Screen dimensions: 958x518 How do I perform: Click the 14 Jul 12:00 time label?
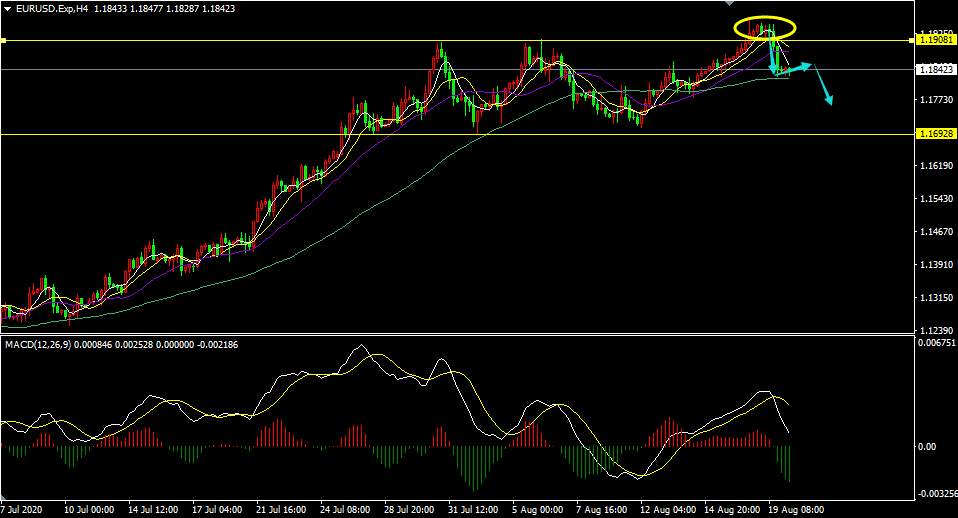153,509
